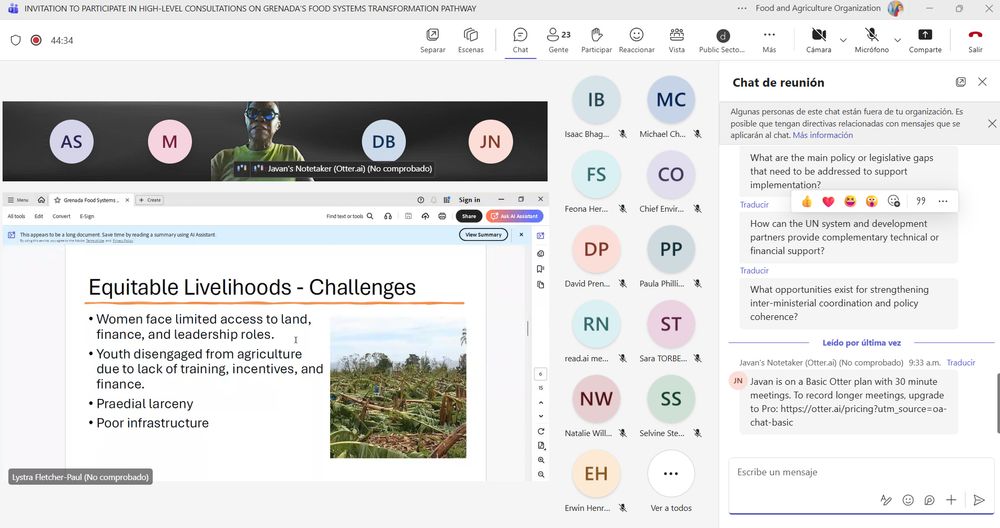This screenshot has height=528, width=1000.
Task: React with laughing emoji
Action: click(x=850, y=202)
